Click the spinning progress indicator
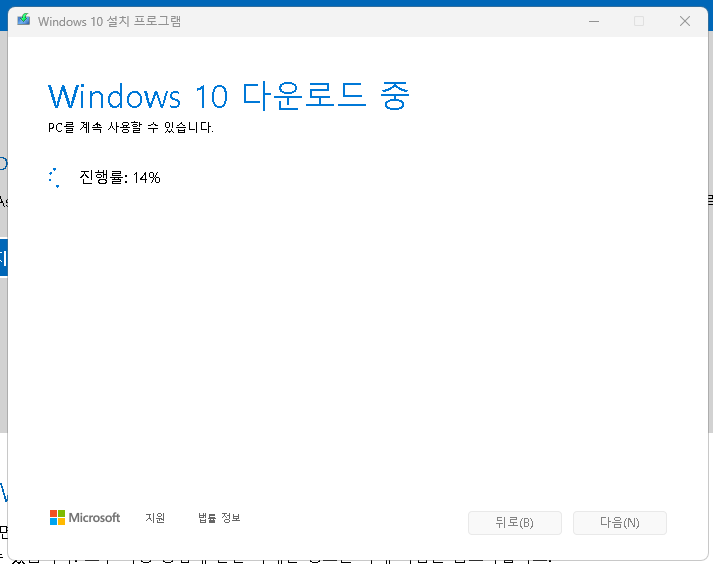This screenshot has width=713, height=566. tap(55, 178)
